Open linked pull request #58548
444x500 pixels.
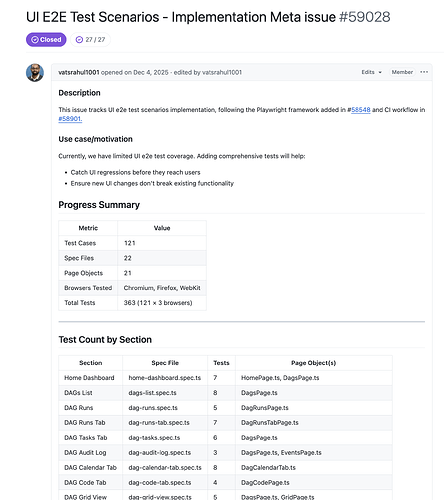(361, 110)
